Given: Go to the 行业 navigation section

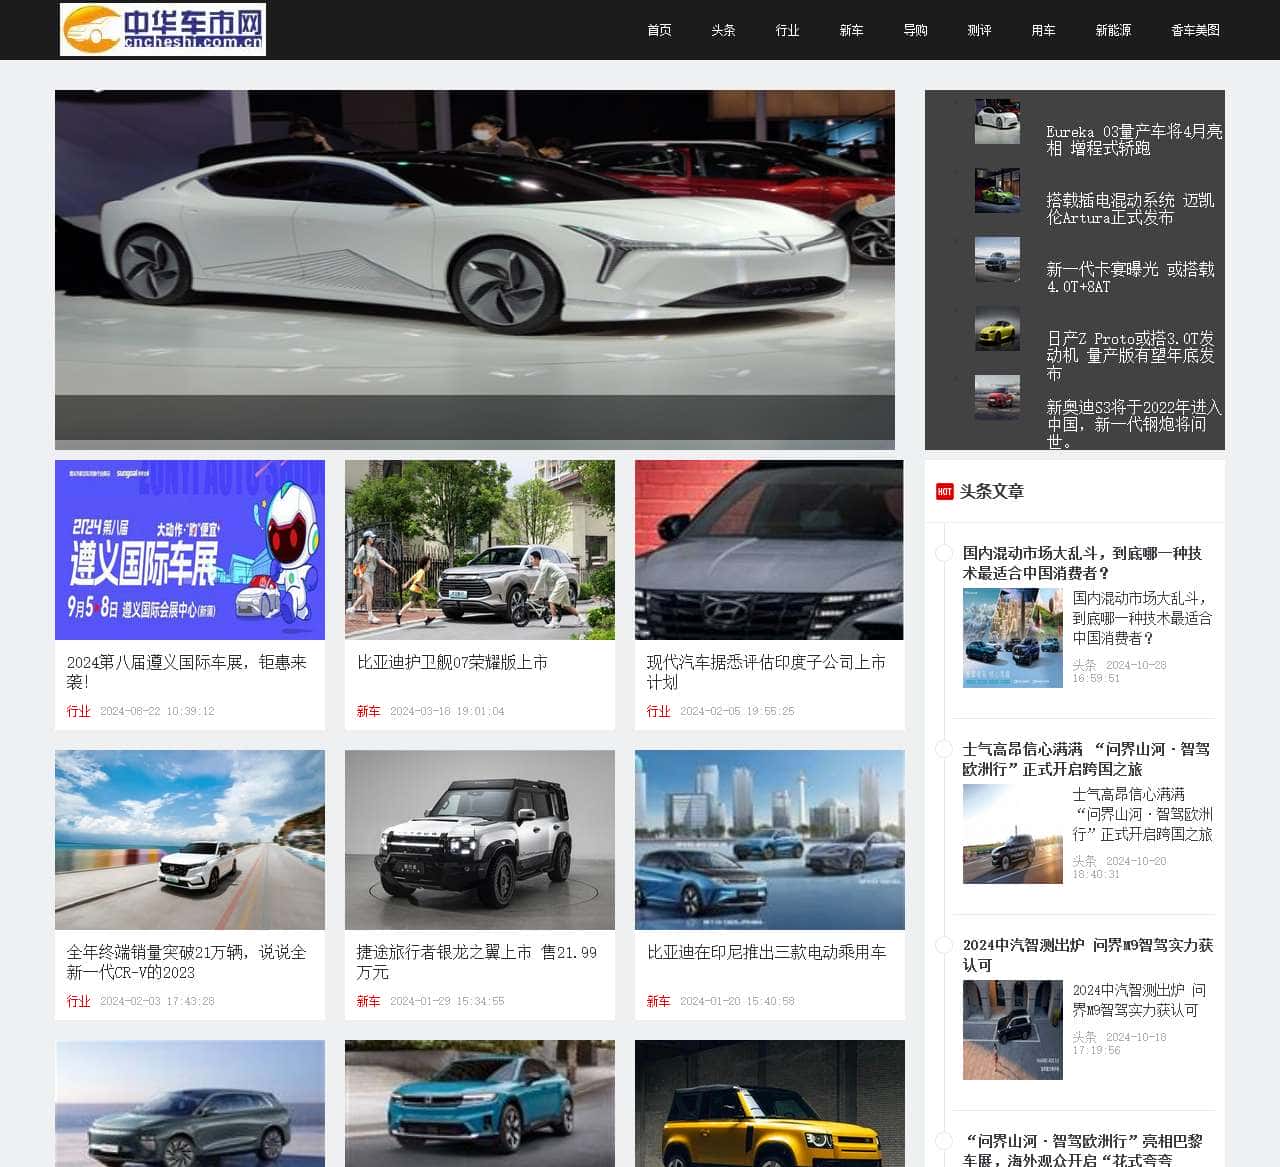Looking at the screenshot, I should tap(788, 30).
